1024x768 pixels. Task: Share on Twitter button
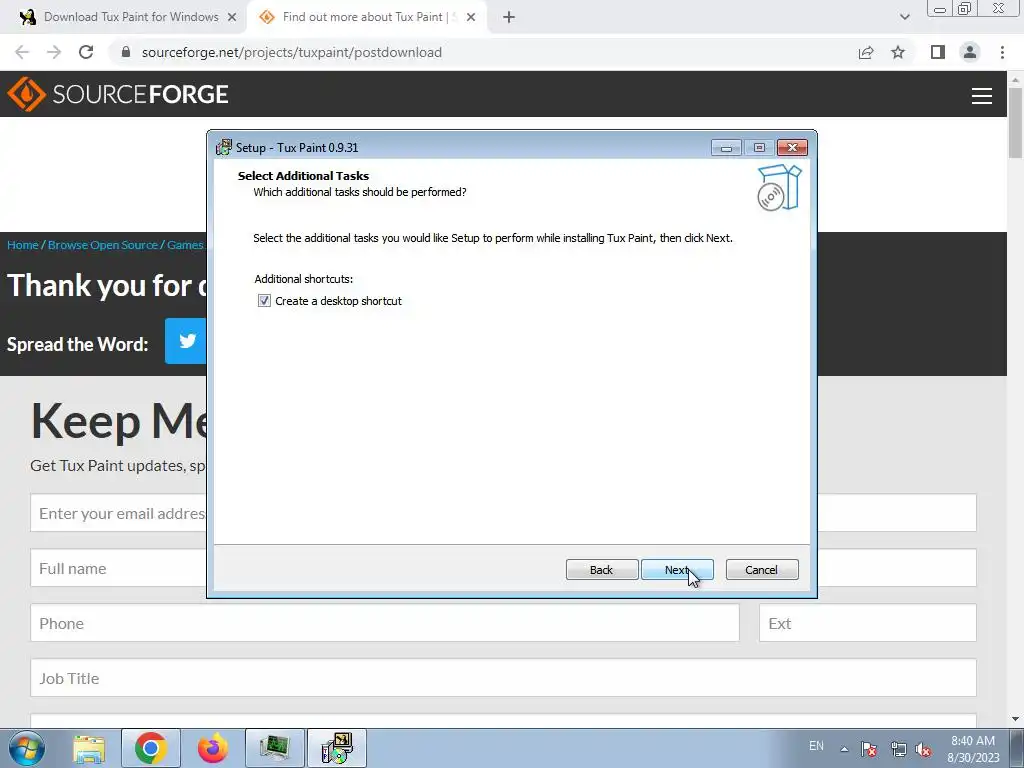pos(185,341)
